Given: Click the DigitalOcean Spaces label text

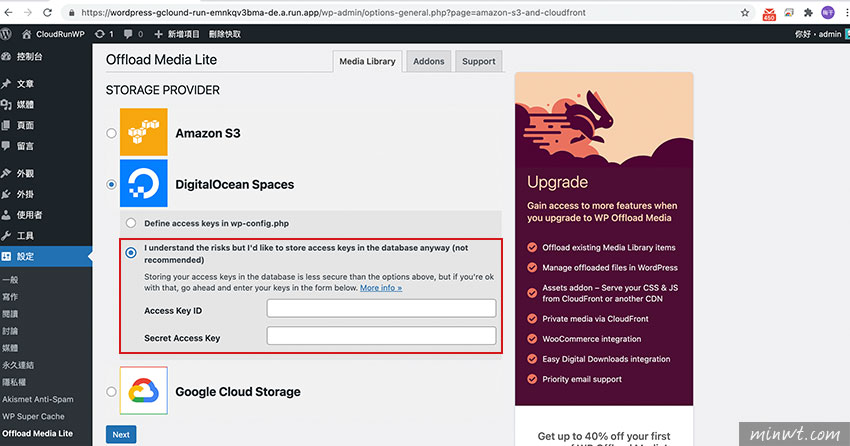Looking at the screenshot, I should (234, 184).
